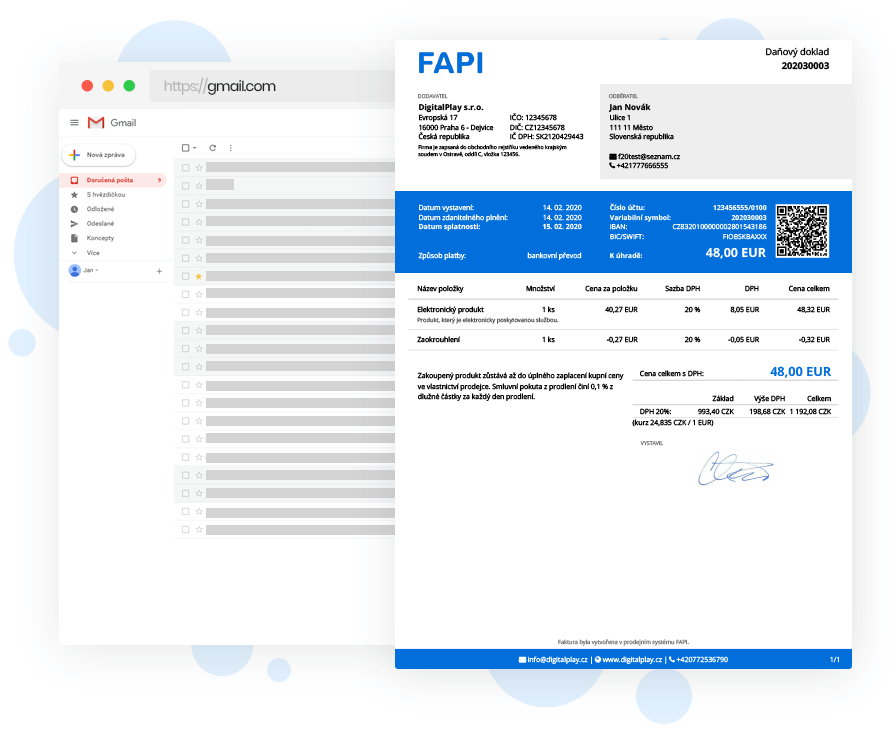Open the Gmail main menu hamburger icon
Screen dimensions: 896x734
click(74, 122)
